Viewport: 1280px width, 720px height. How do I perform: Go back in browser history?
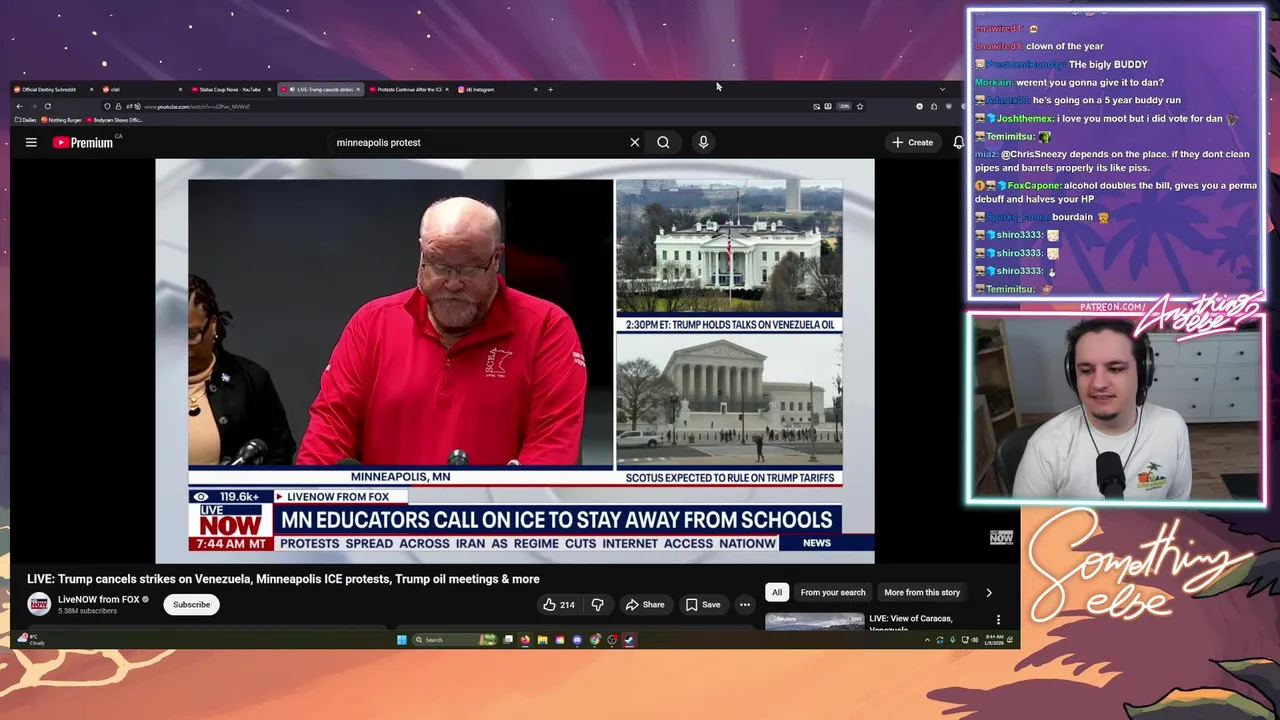19,106
